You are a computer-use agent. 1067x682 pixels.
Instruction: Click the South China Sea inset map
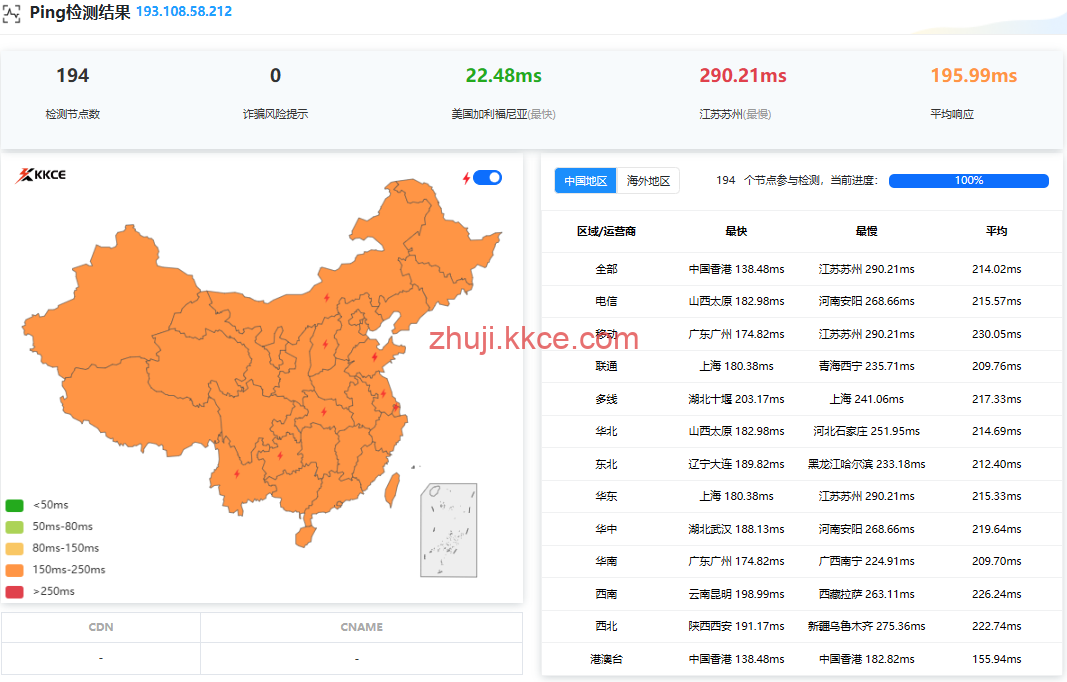[448, 530]
